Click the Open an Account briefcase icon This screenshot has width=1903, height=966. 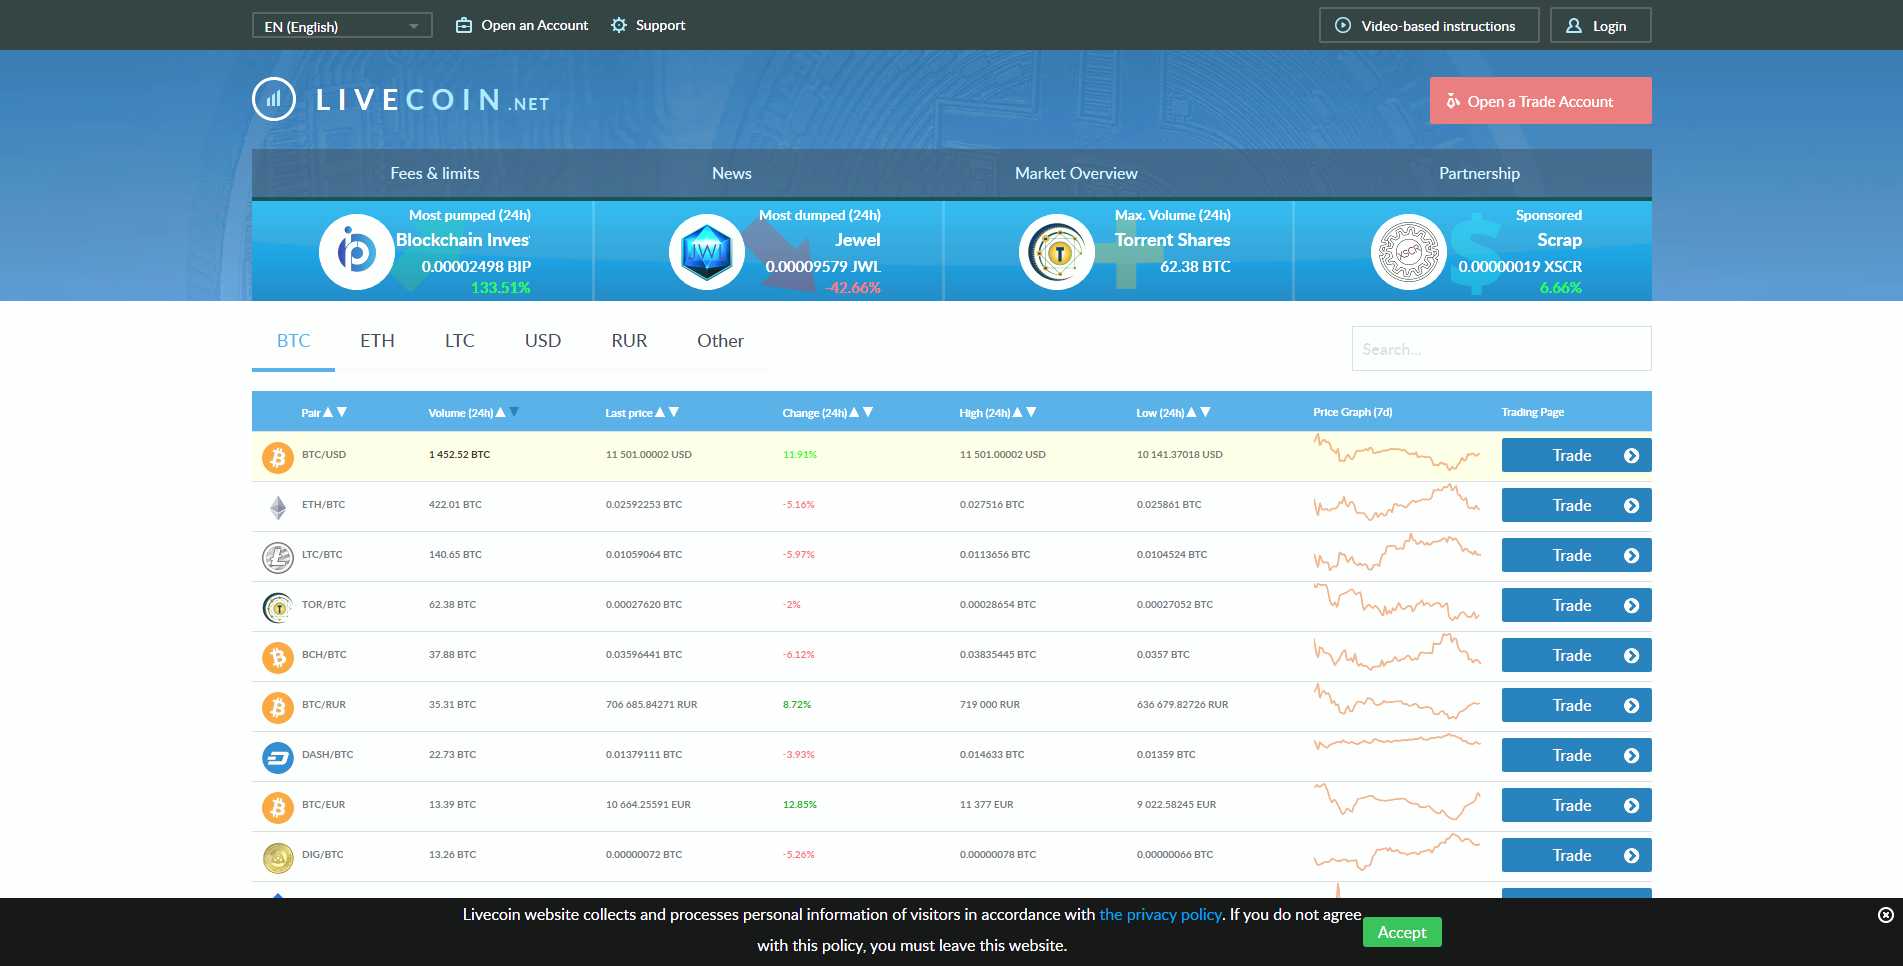pos(464,25)
